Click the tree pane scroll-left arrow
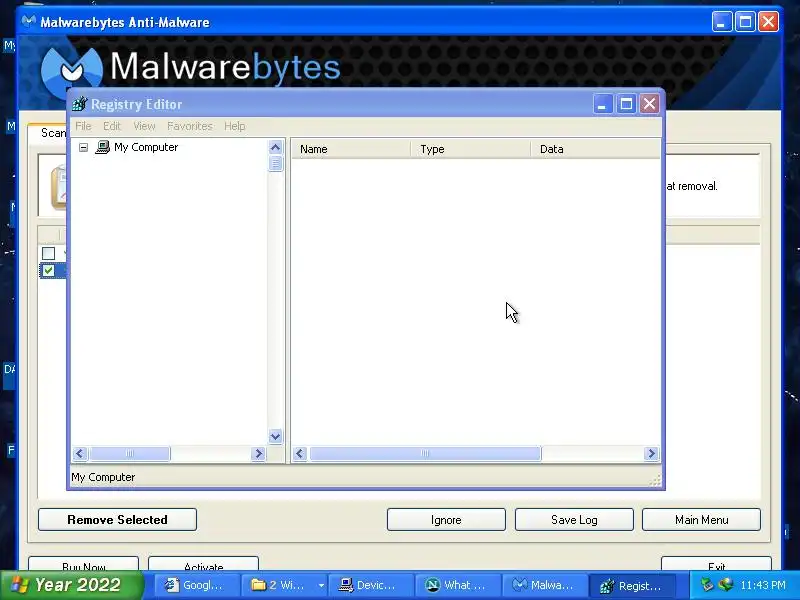This screenshot has height=600, width=800. (x=80, y=454)
